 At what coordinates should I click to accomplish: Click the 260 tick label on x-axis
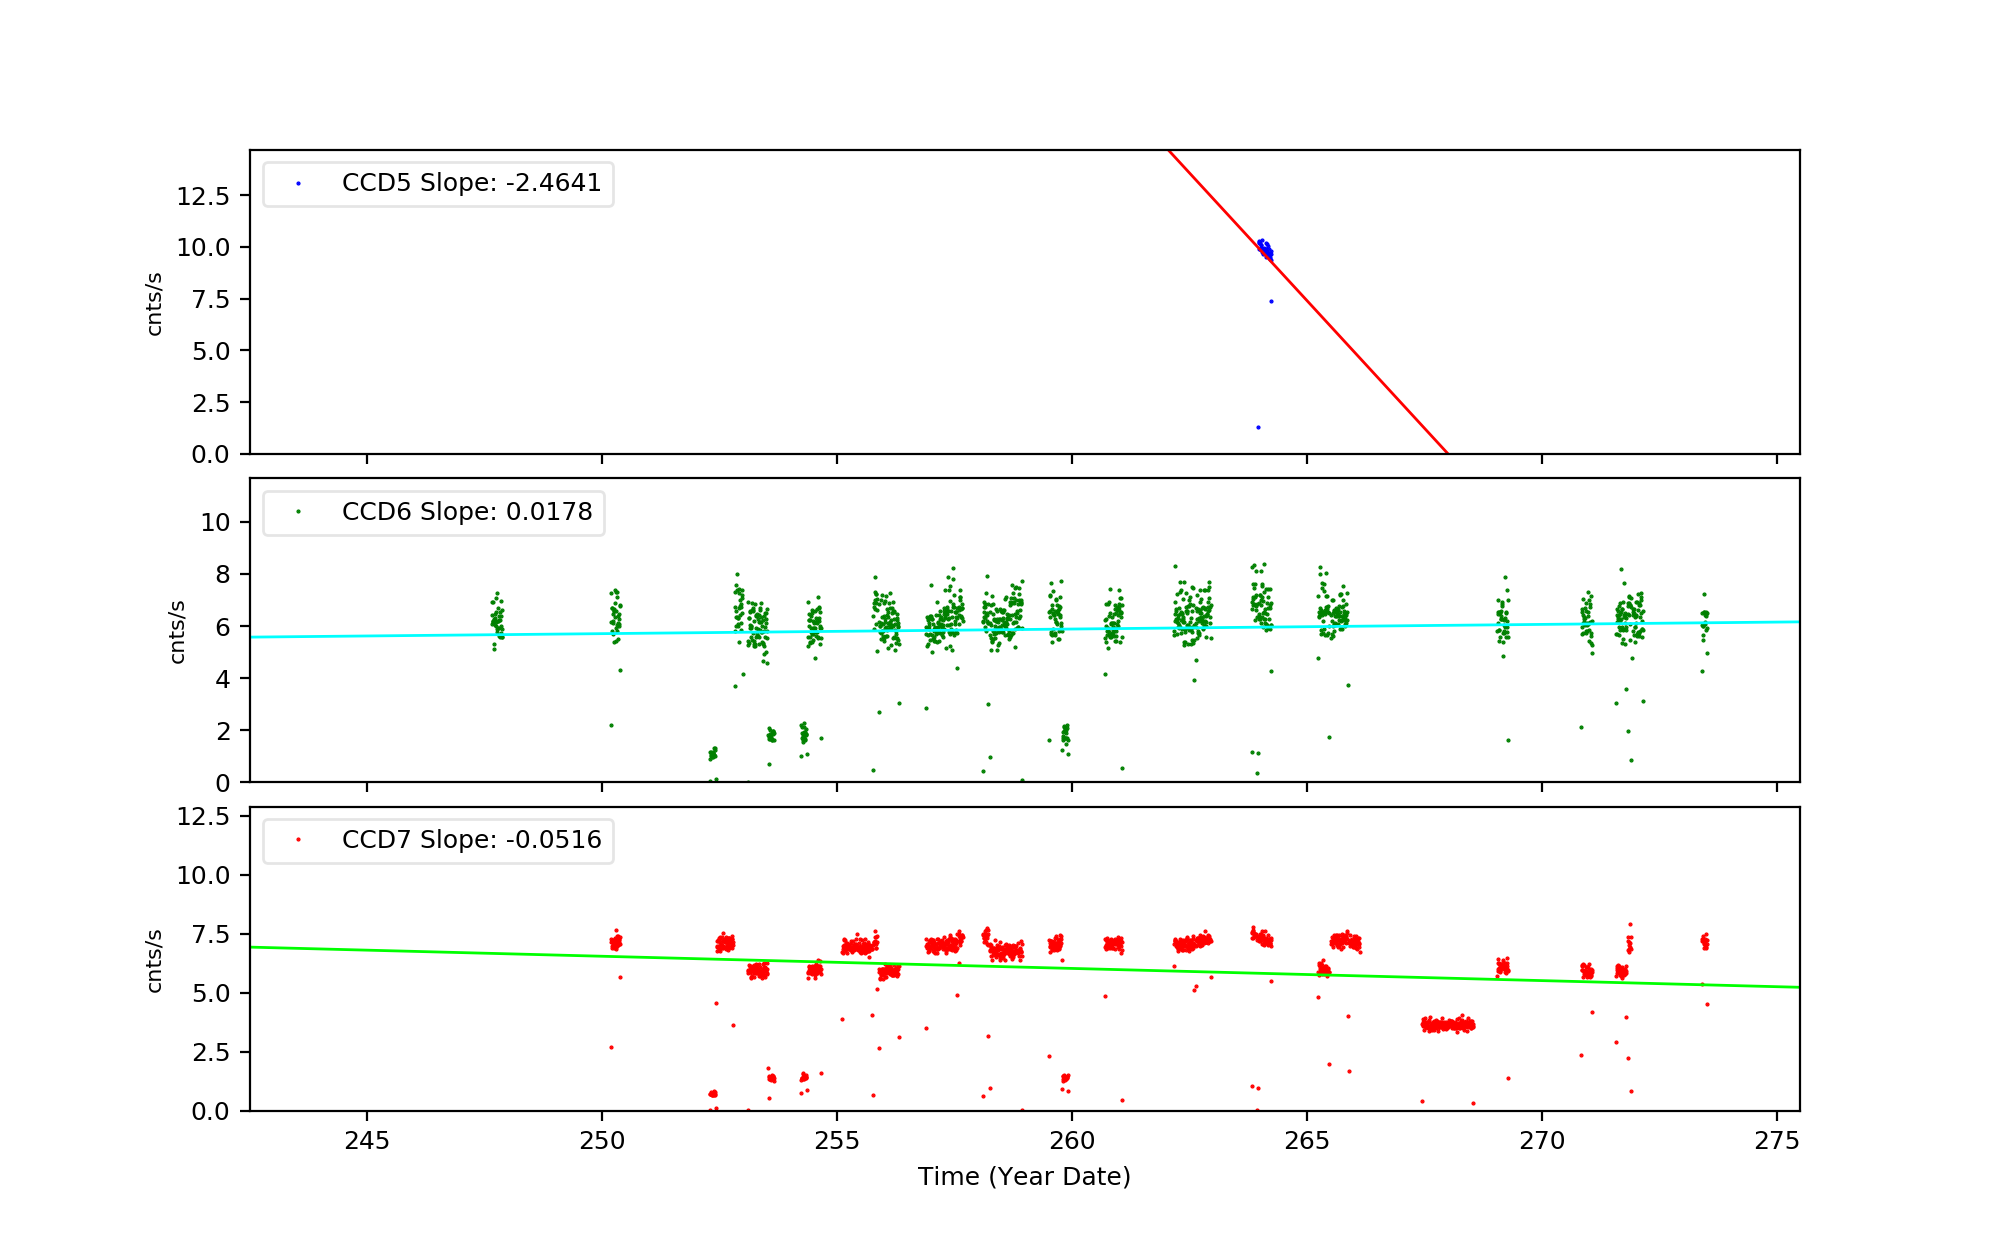[1072, 1142]
